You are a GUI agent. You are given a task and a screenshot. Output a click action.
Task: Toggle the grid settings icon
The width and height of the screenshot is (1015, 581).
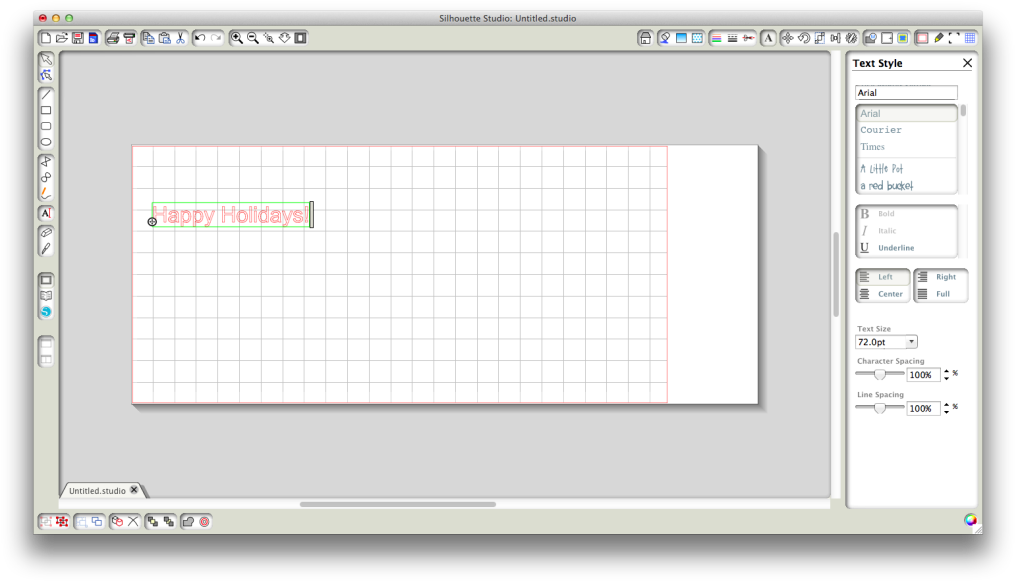pos(970,38)
